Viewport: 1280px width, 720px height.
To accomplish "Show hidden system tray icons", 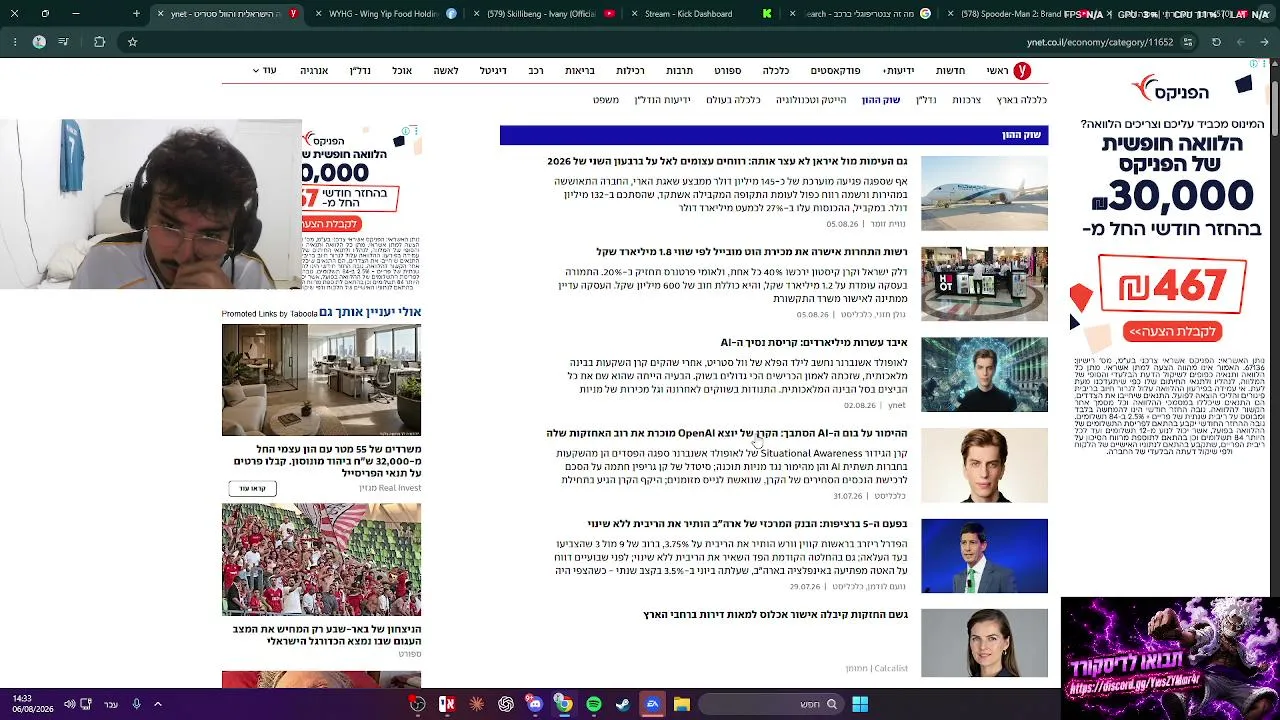I will pyautogui.click(x=158, y=704).
